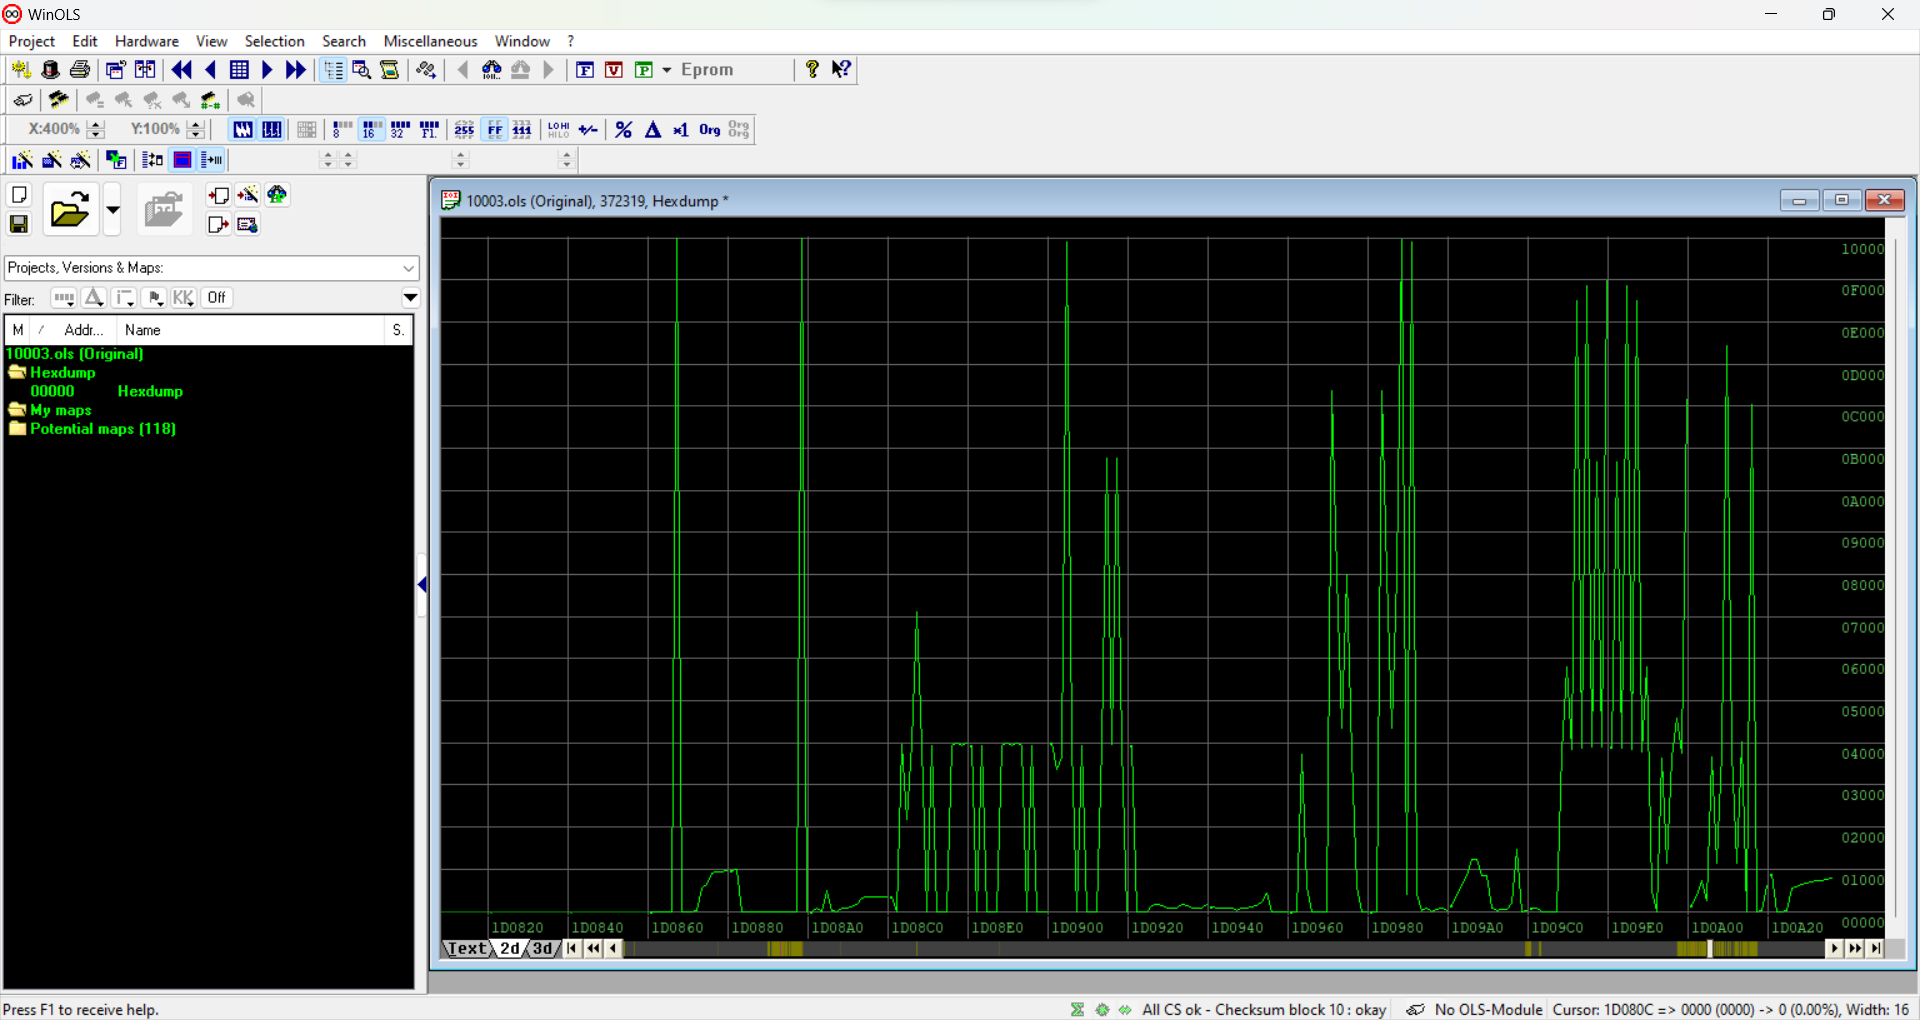Switch to the 3d view tab
This screenshot has width=1920, height=1020.
pos(542,948)
